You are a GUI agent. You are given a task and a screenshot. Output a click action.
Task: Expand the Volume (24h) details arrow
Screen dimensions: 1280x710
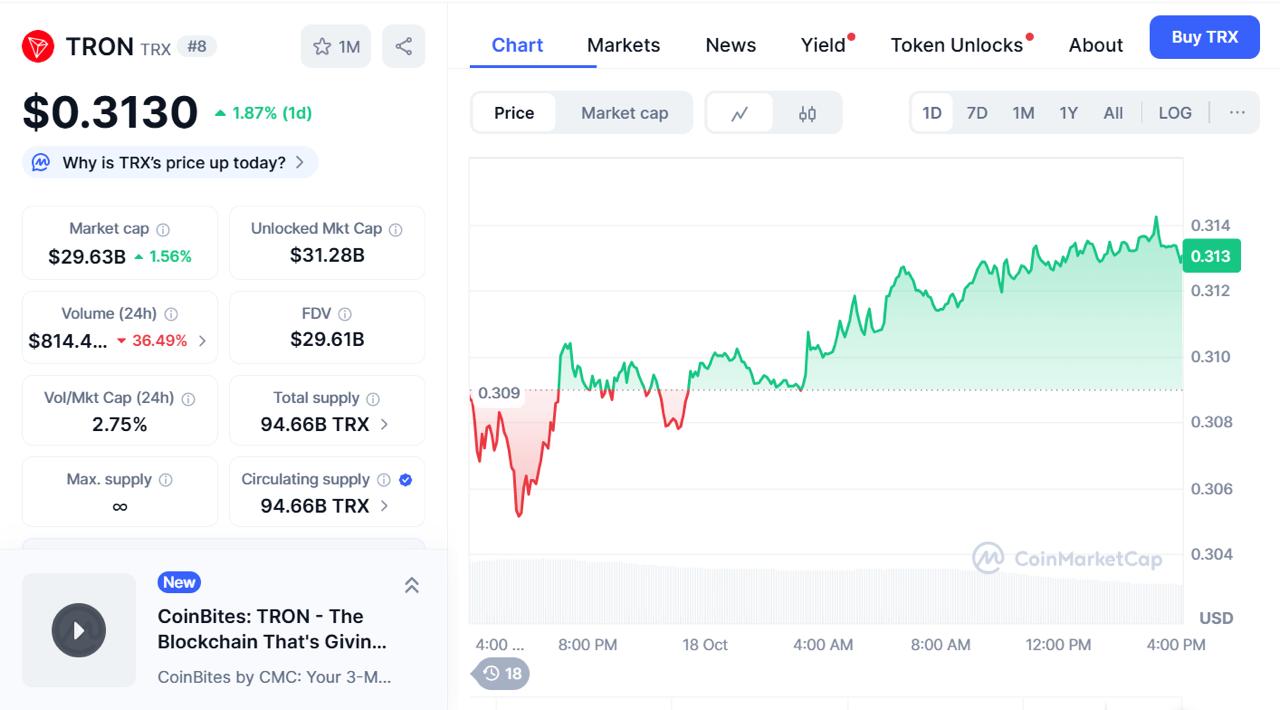pyautogui.click(x=202, y=340)
